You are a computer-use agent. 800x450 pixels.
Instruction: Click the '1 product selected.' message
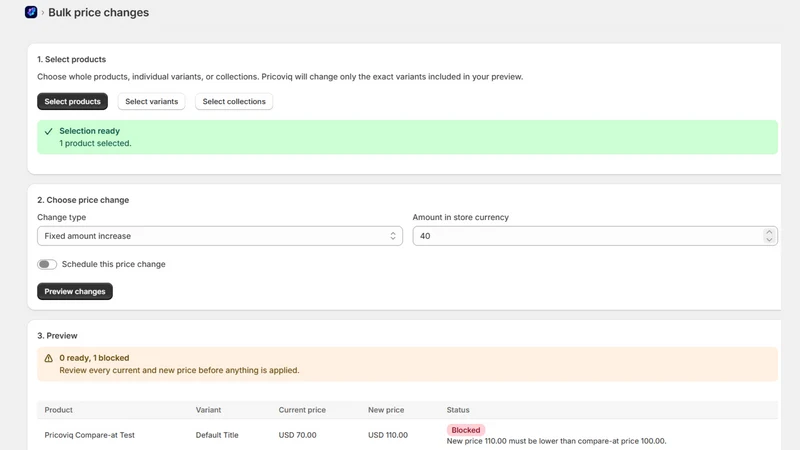click(95, 143)
